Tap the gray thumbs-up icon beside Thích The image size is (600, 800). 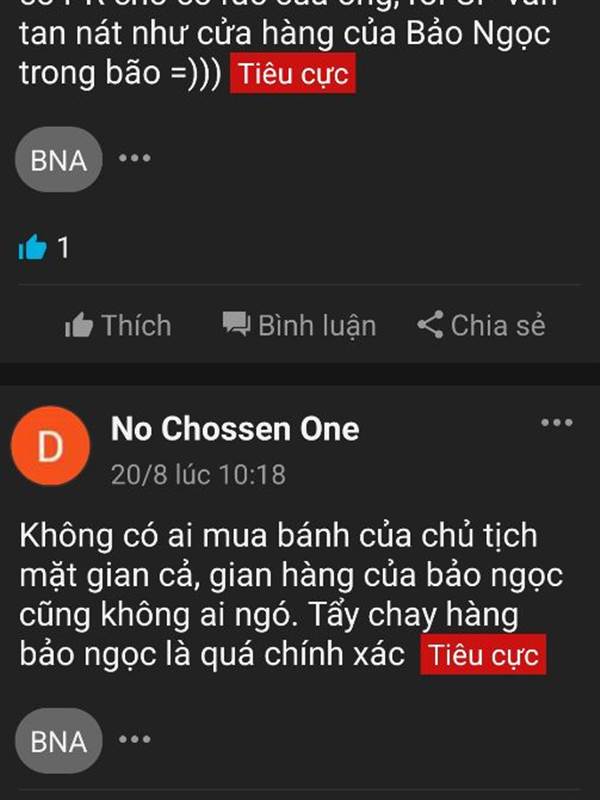pos(79,326)
